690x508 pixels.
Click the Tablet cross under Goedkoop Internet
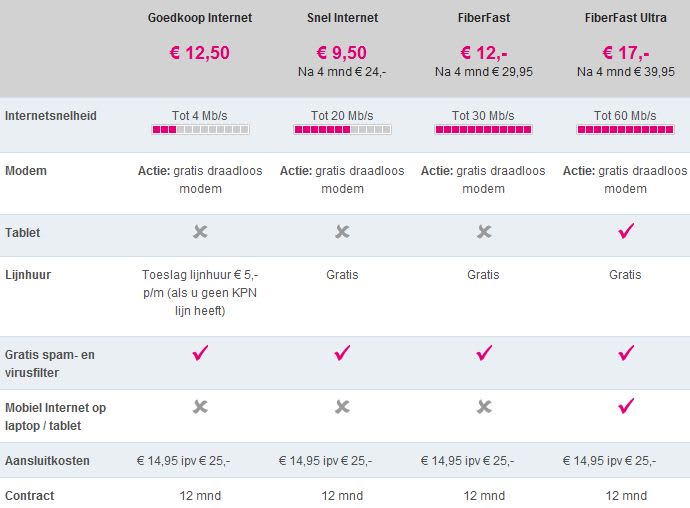(200, 232)
